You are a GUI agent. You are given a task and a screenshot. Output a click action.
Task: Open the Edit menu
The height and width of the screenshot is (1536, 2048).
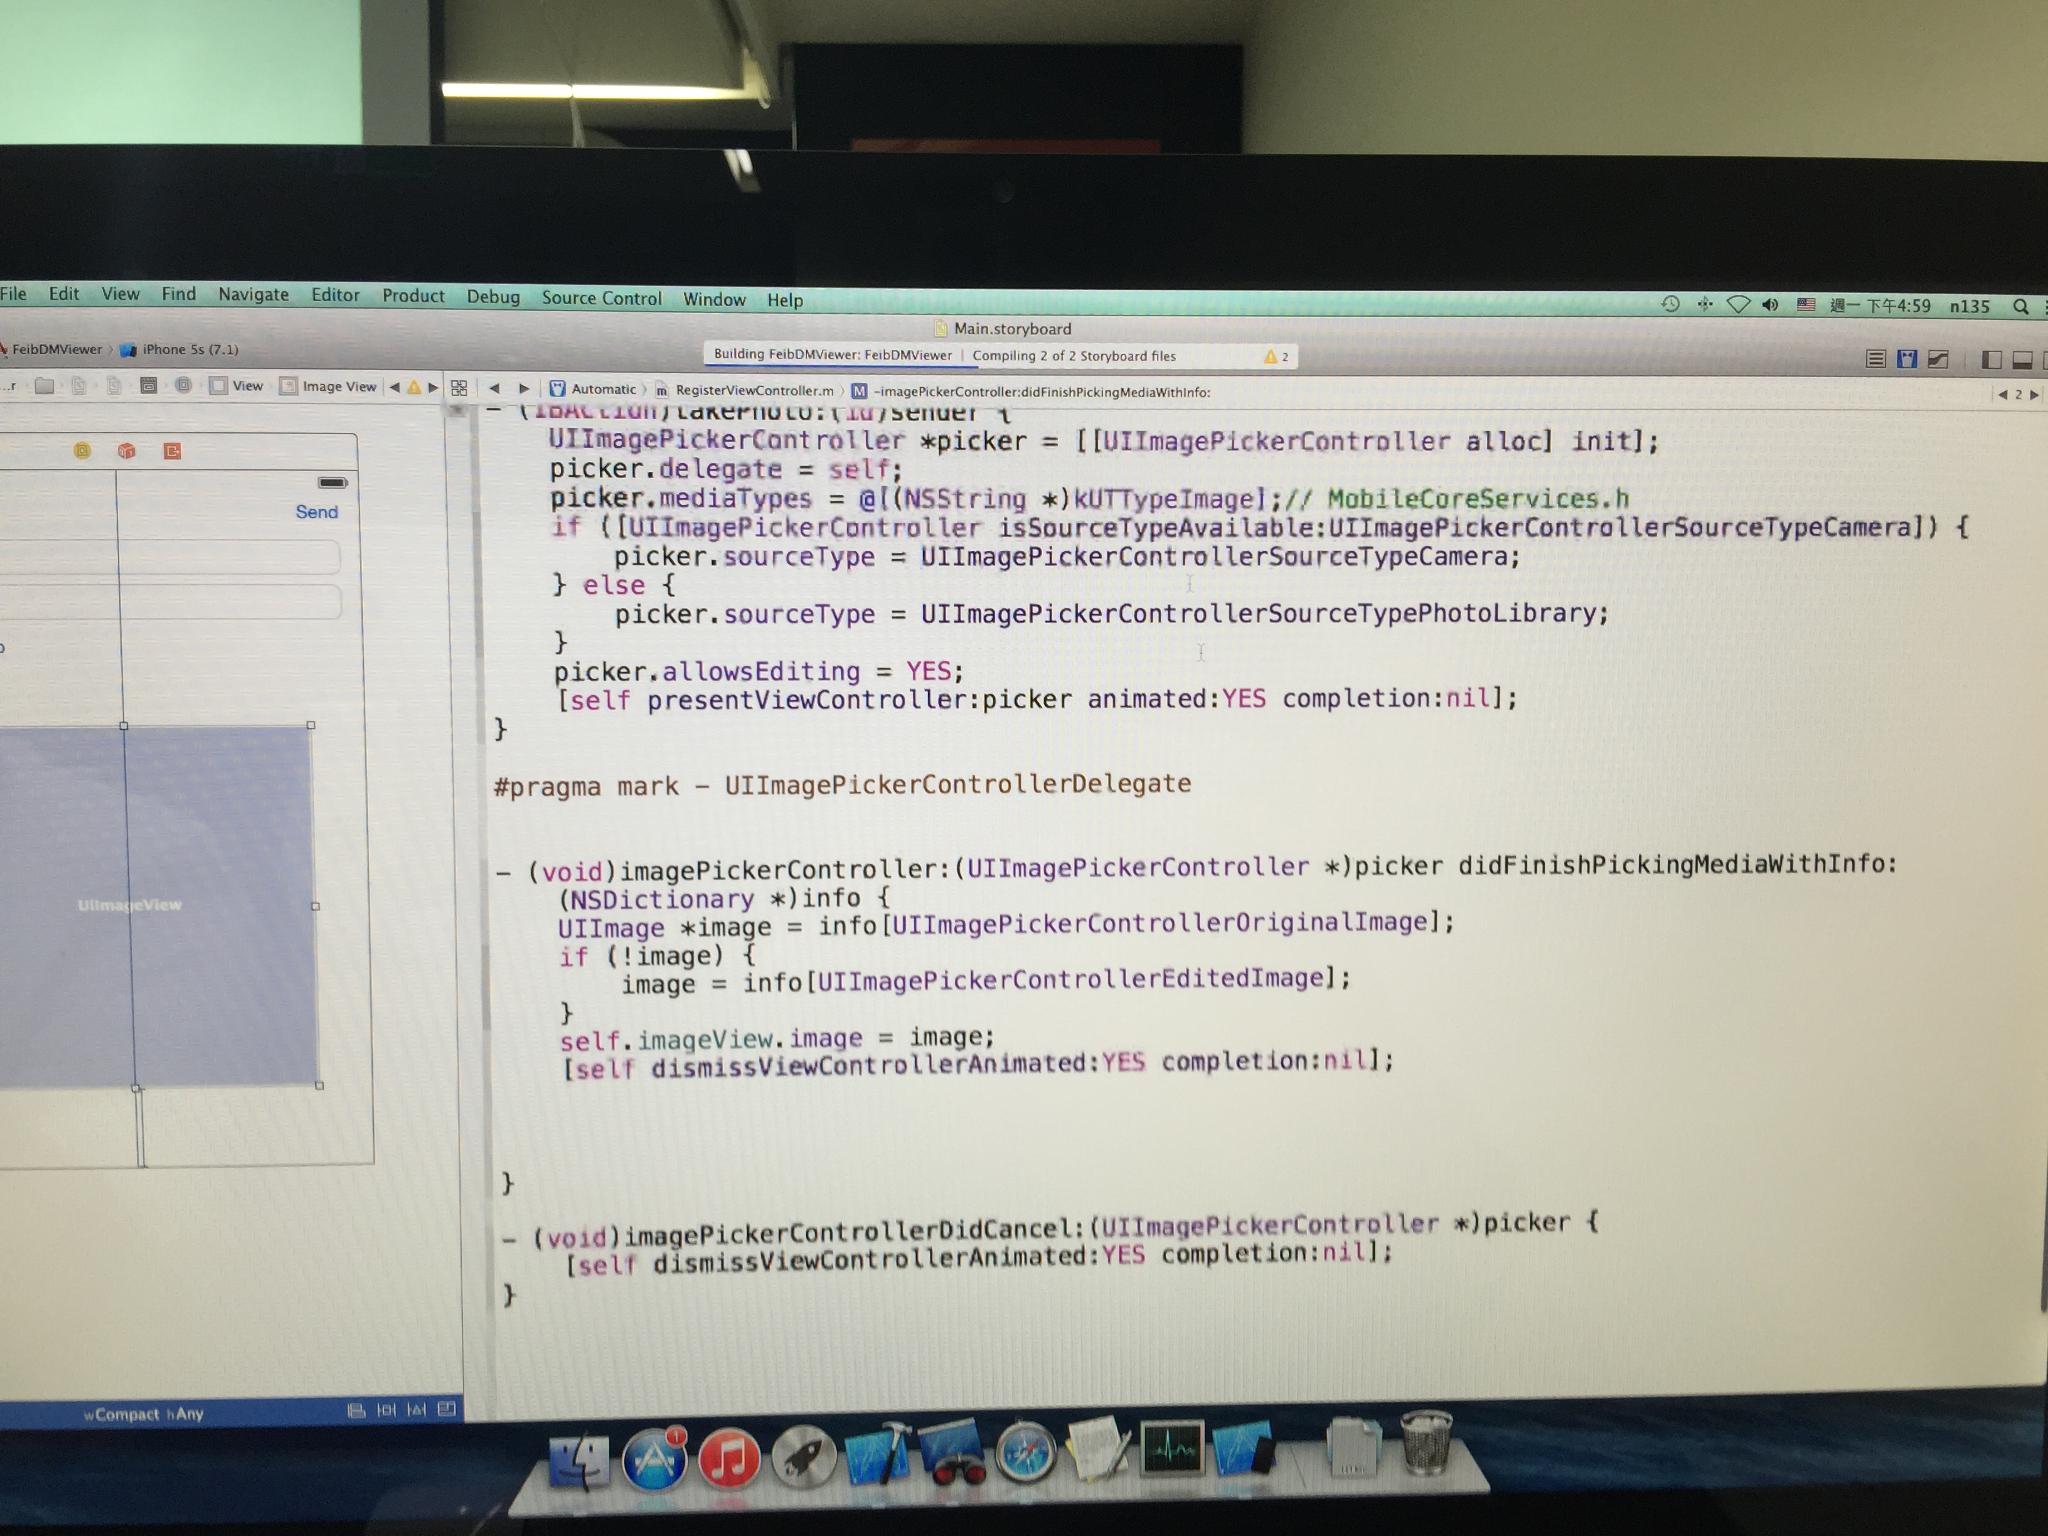[64, 293]
